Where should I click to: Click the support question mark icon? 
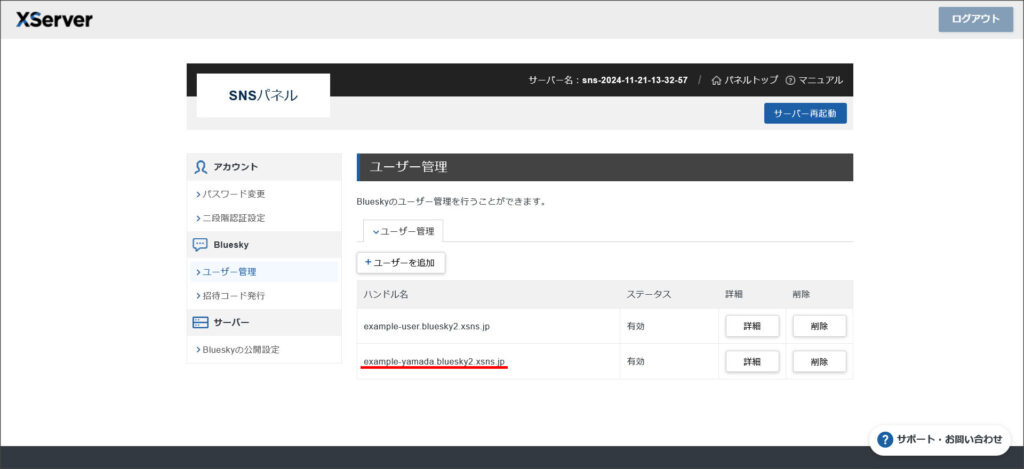(885, 439)
